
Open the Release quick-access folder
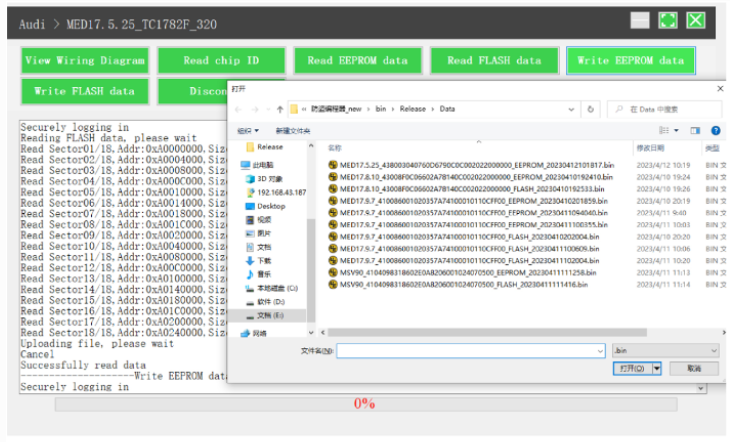tap(269, 147)
